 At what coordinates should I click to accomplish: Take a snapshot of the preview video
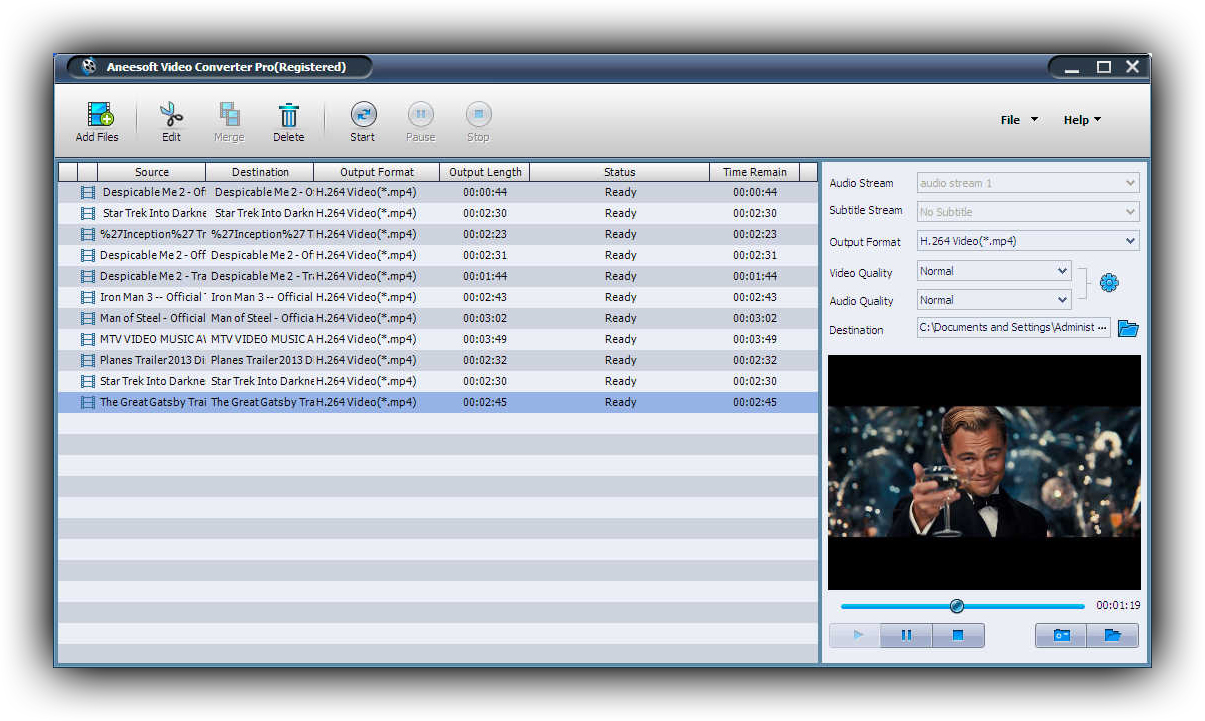click(x=1061, y=635)
